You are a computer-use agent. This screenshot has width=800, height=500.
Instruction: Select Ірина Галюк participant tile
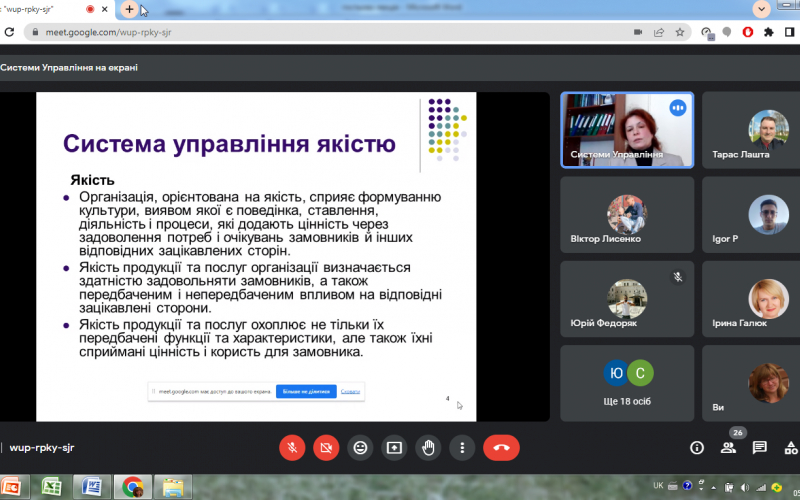pyautogui.click(x=751, y=299)
